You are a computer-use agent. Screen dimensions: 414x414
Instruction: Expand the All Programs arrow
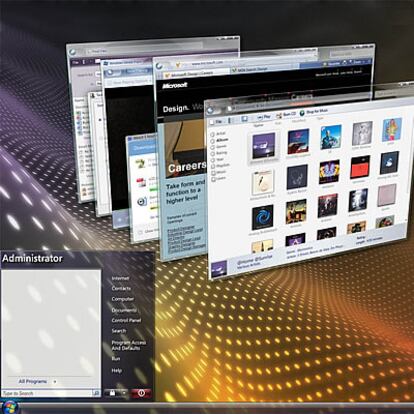coord(55,382)
